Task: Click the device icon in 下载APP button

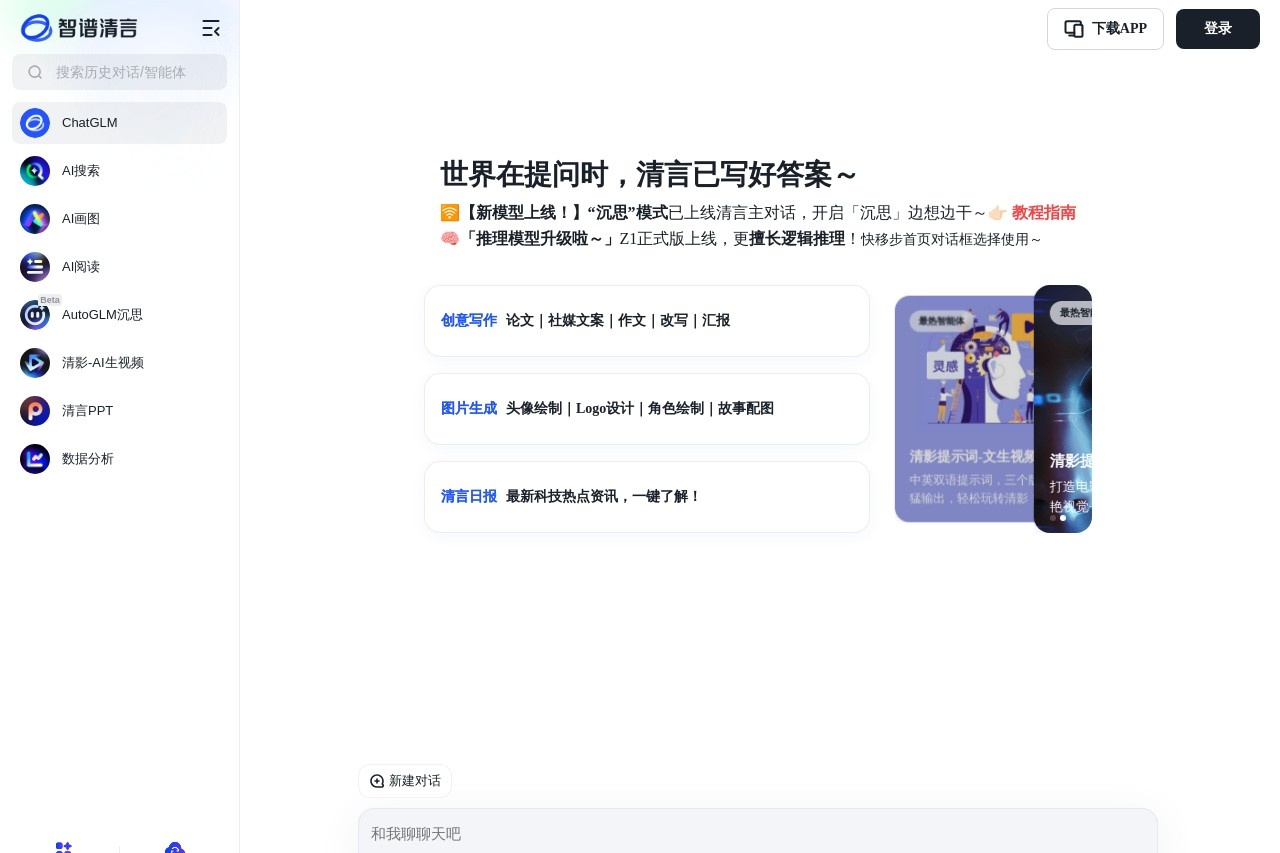Action: [1074, 29]
